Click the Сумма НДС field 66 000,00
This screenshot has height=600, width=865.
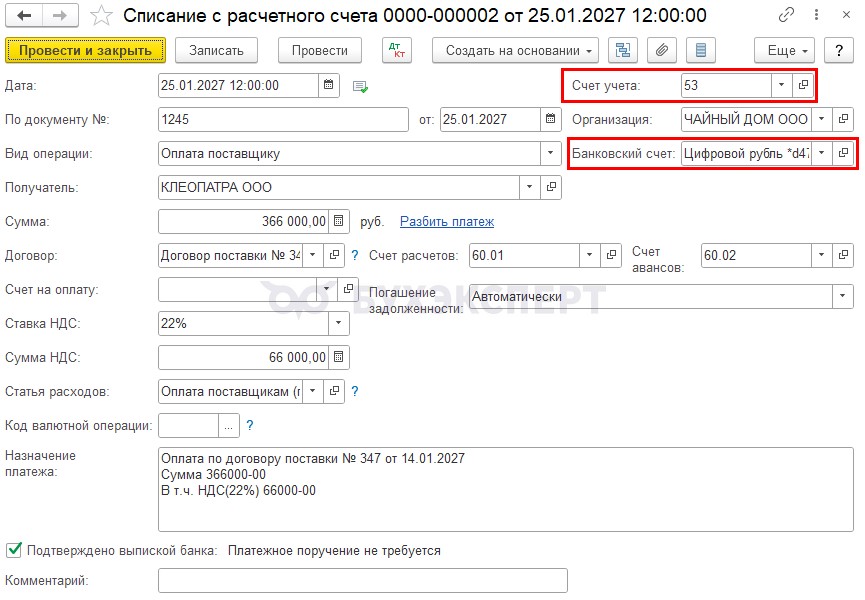click(243, 357)
